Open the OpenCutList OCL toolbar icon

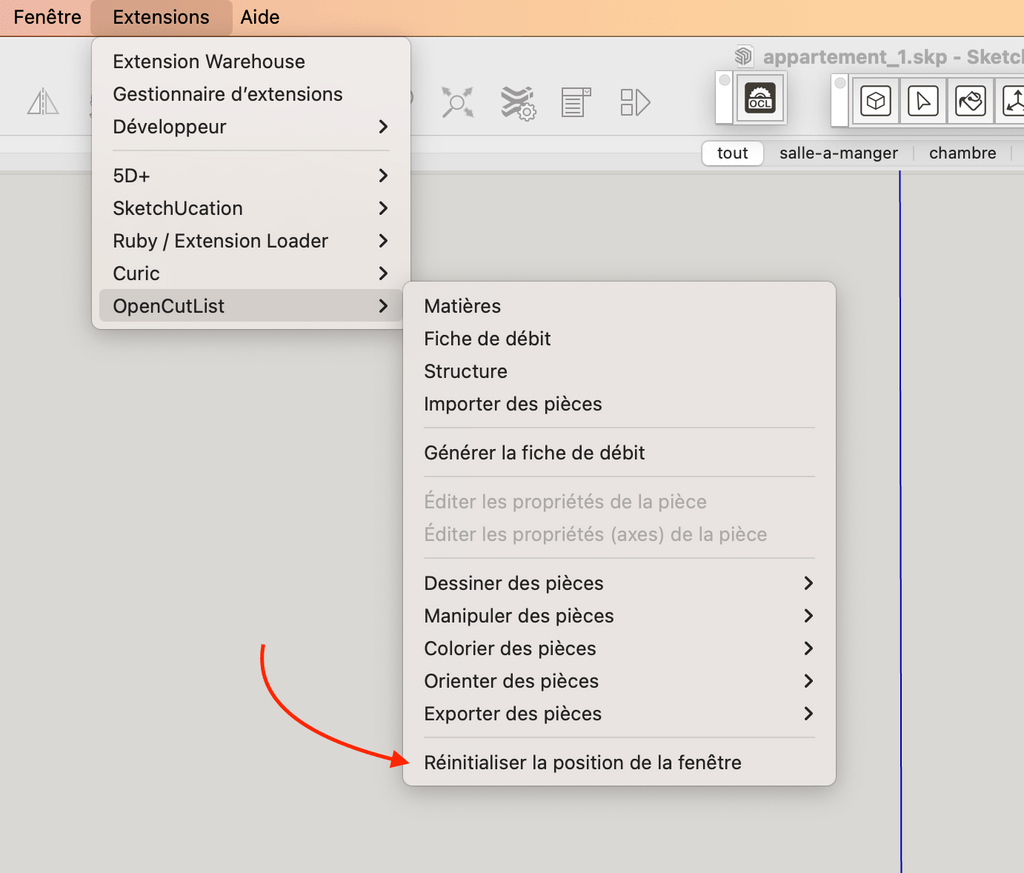760,98
